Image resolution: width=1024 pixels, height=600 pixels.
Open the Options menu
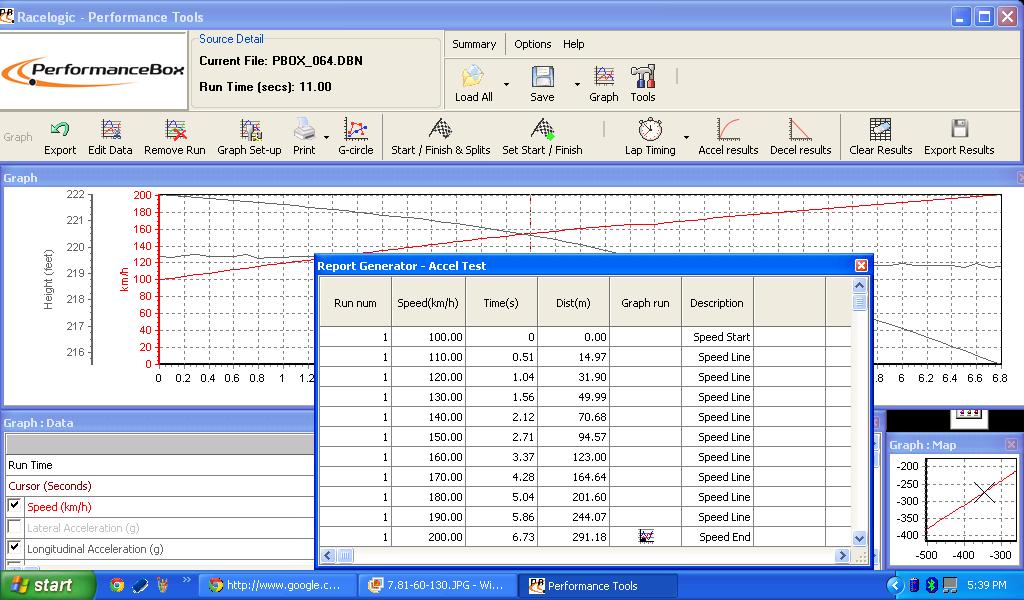pyautogui.click(x=533, y=44)
